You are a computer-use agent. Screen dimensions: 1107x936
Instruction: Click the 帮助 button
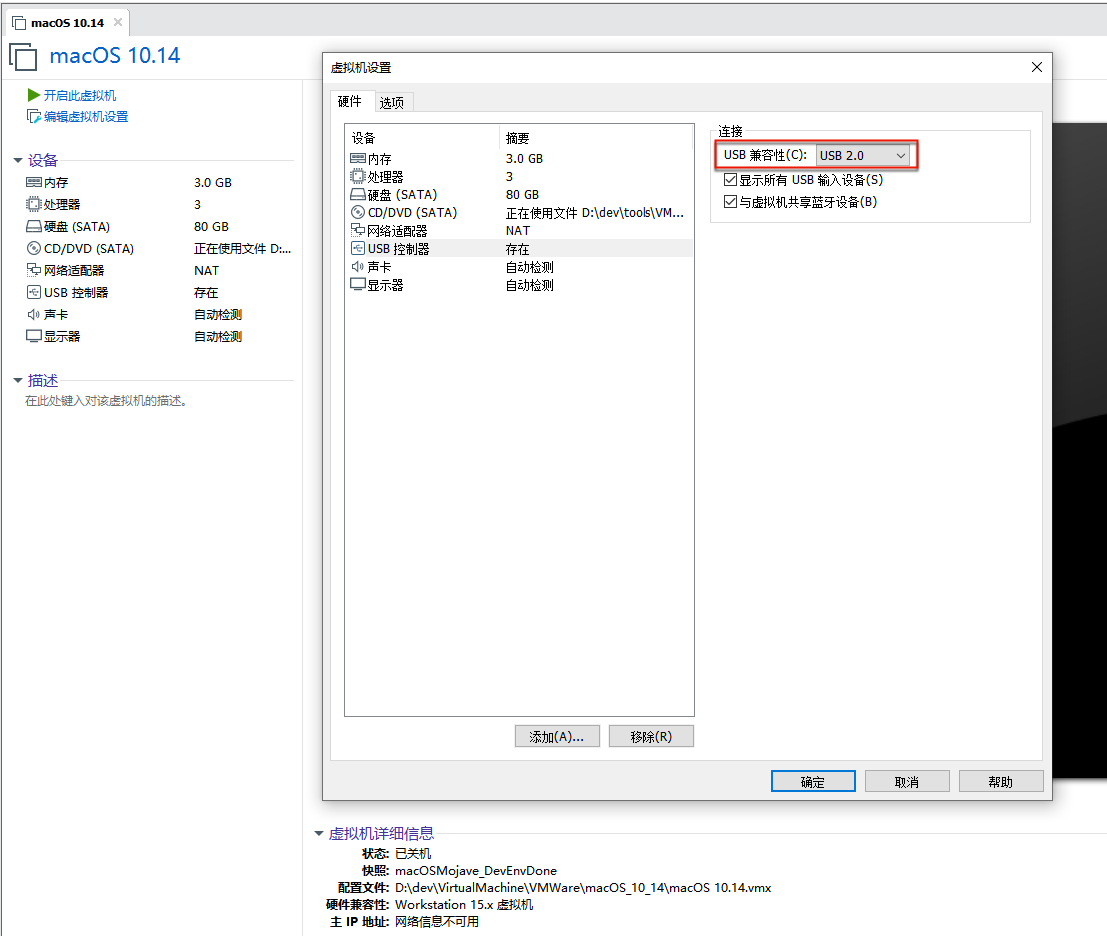tap(1000, 781)
